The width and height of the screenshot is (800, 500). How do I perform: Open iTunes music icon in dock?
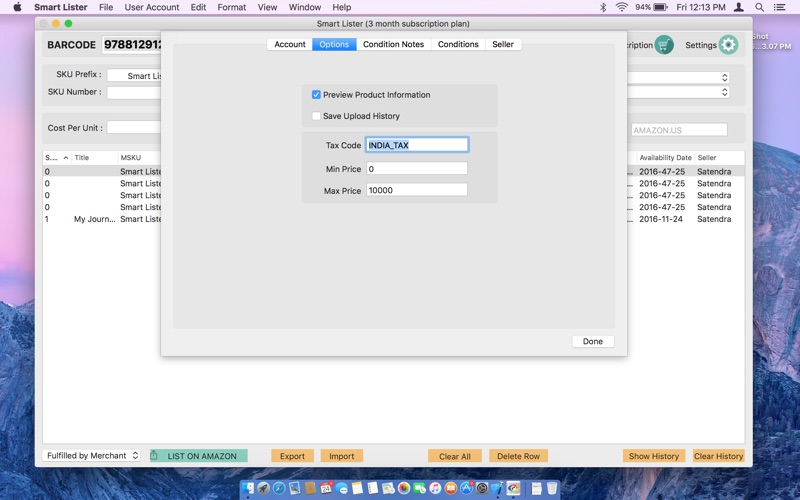coord(435,488)
